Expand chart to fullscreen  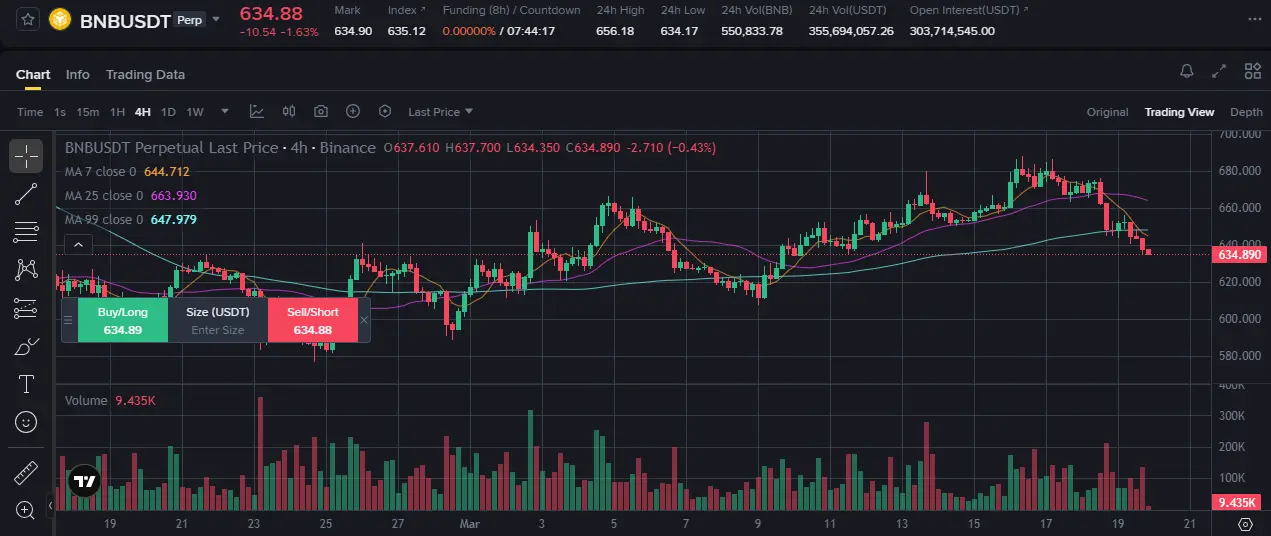pyautogui.click(x=1219, y=71)
